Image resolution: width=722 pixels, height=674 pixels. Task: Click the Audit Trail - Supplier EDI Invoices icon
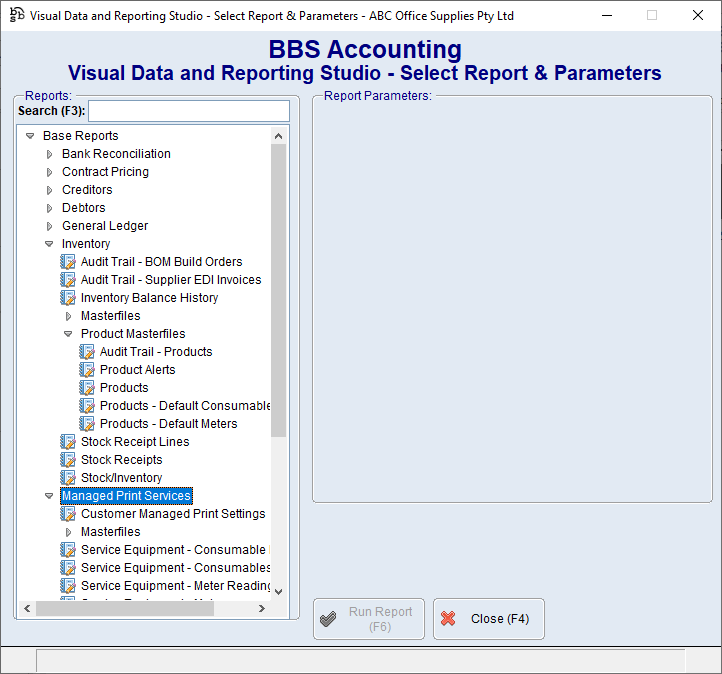(68, 280)
